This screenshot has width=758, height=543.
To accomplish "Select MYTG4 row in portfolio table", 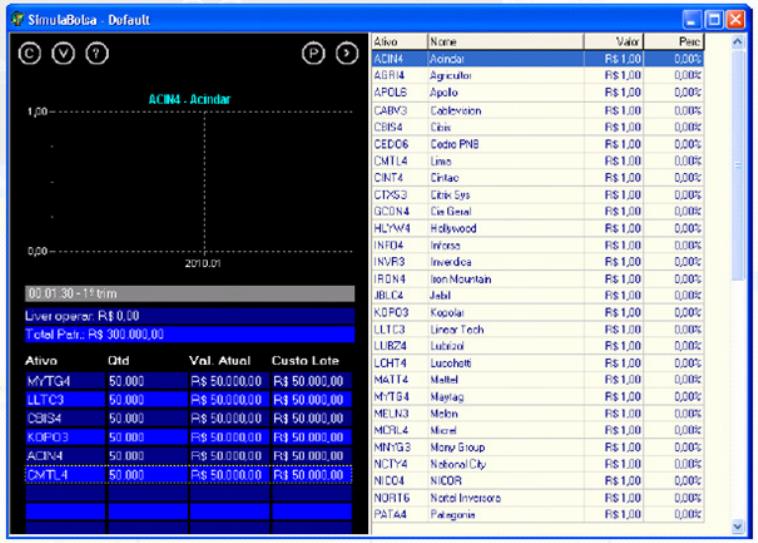I will (189, 381).
